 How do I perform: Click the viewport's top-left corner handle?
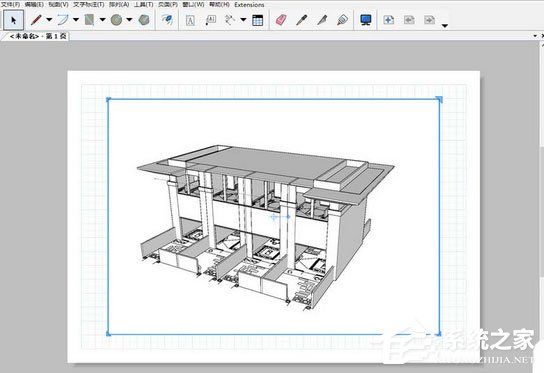(108, 100)
